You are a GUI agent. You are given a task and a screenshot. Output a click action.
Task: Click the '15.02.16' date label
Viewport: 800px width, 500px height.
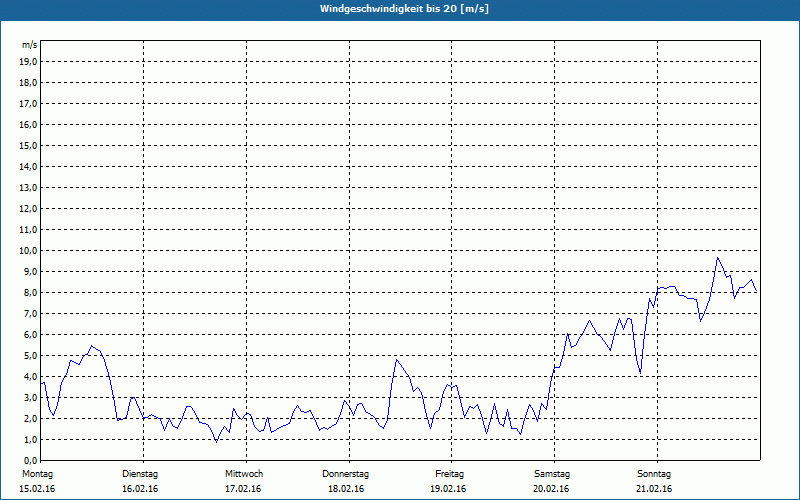pyautogui.click(x=37, y=489)
